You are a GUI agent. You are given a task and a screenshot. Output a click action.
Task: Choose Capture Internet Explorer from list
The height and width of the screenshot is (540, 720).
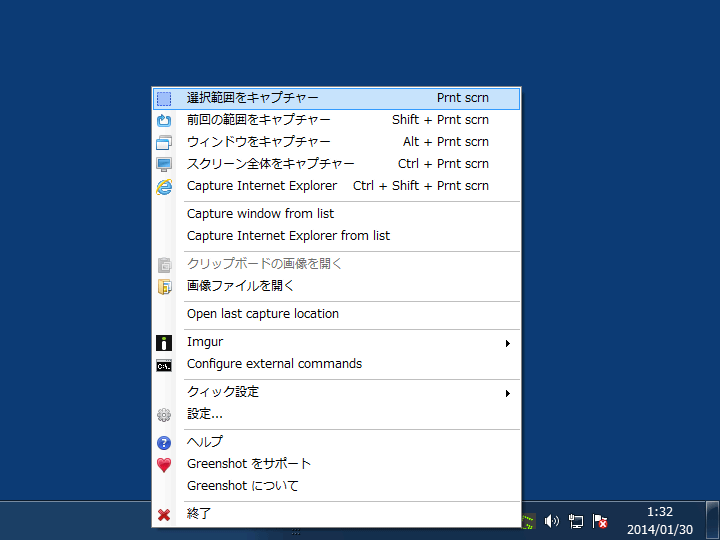[x=288, y=236]
